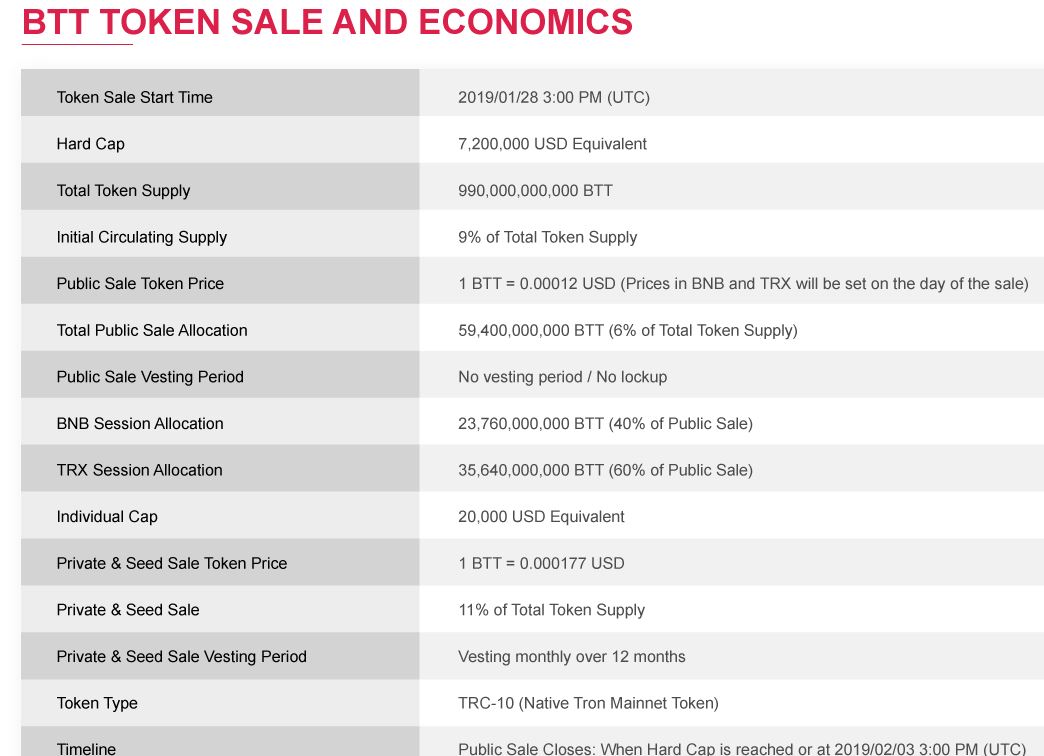1044x756 pixels.
Task: Select the Timeline row label
Action: click(86, 749)
